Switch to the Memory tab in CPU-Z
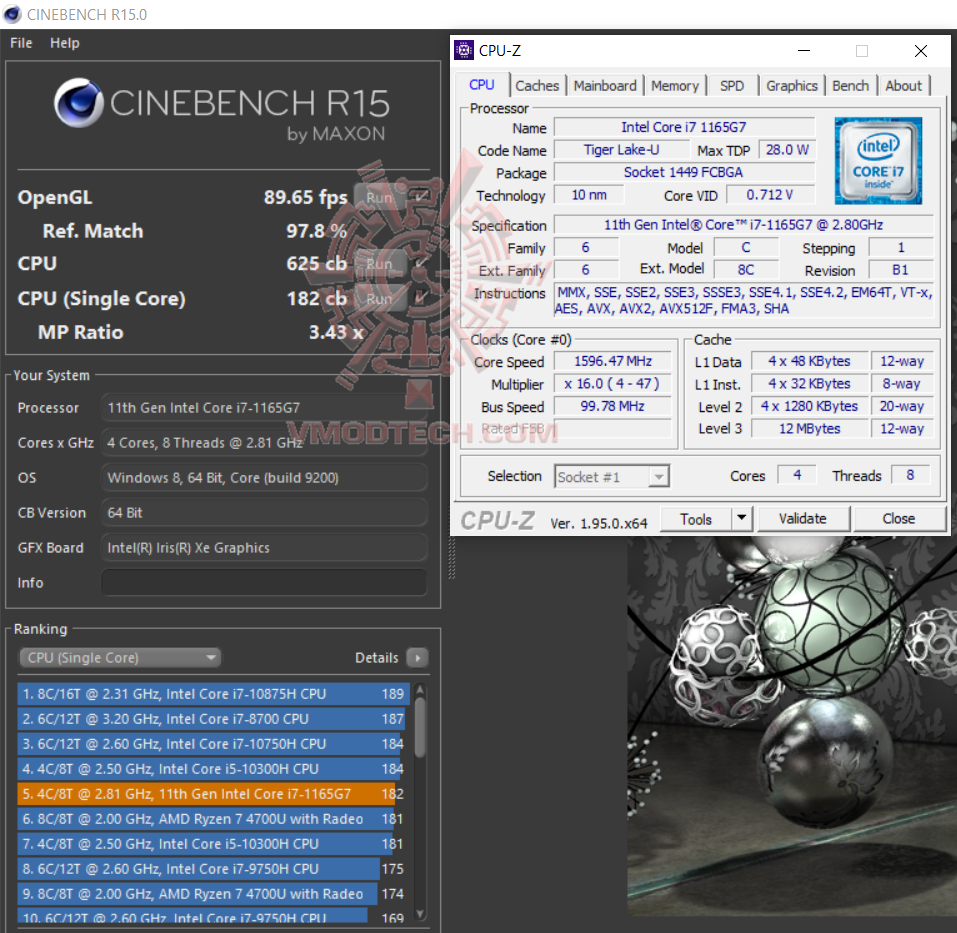Viewport: 957px width, 933px height. point(674,86)
